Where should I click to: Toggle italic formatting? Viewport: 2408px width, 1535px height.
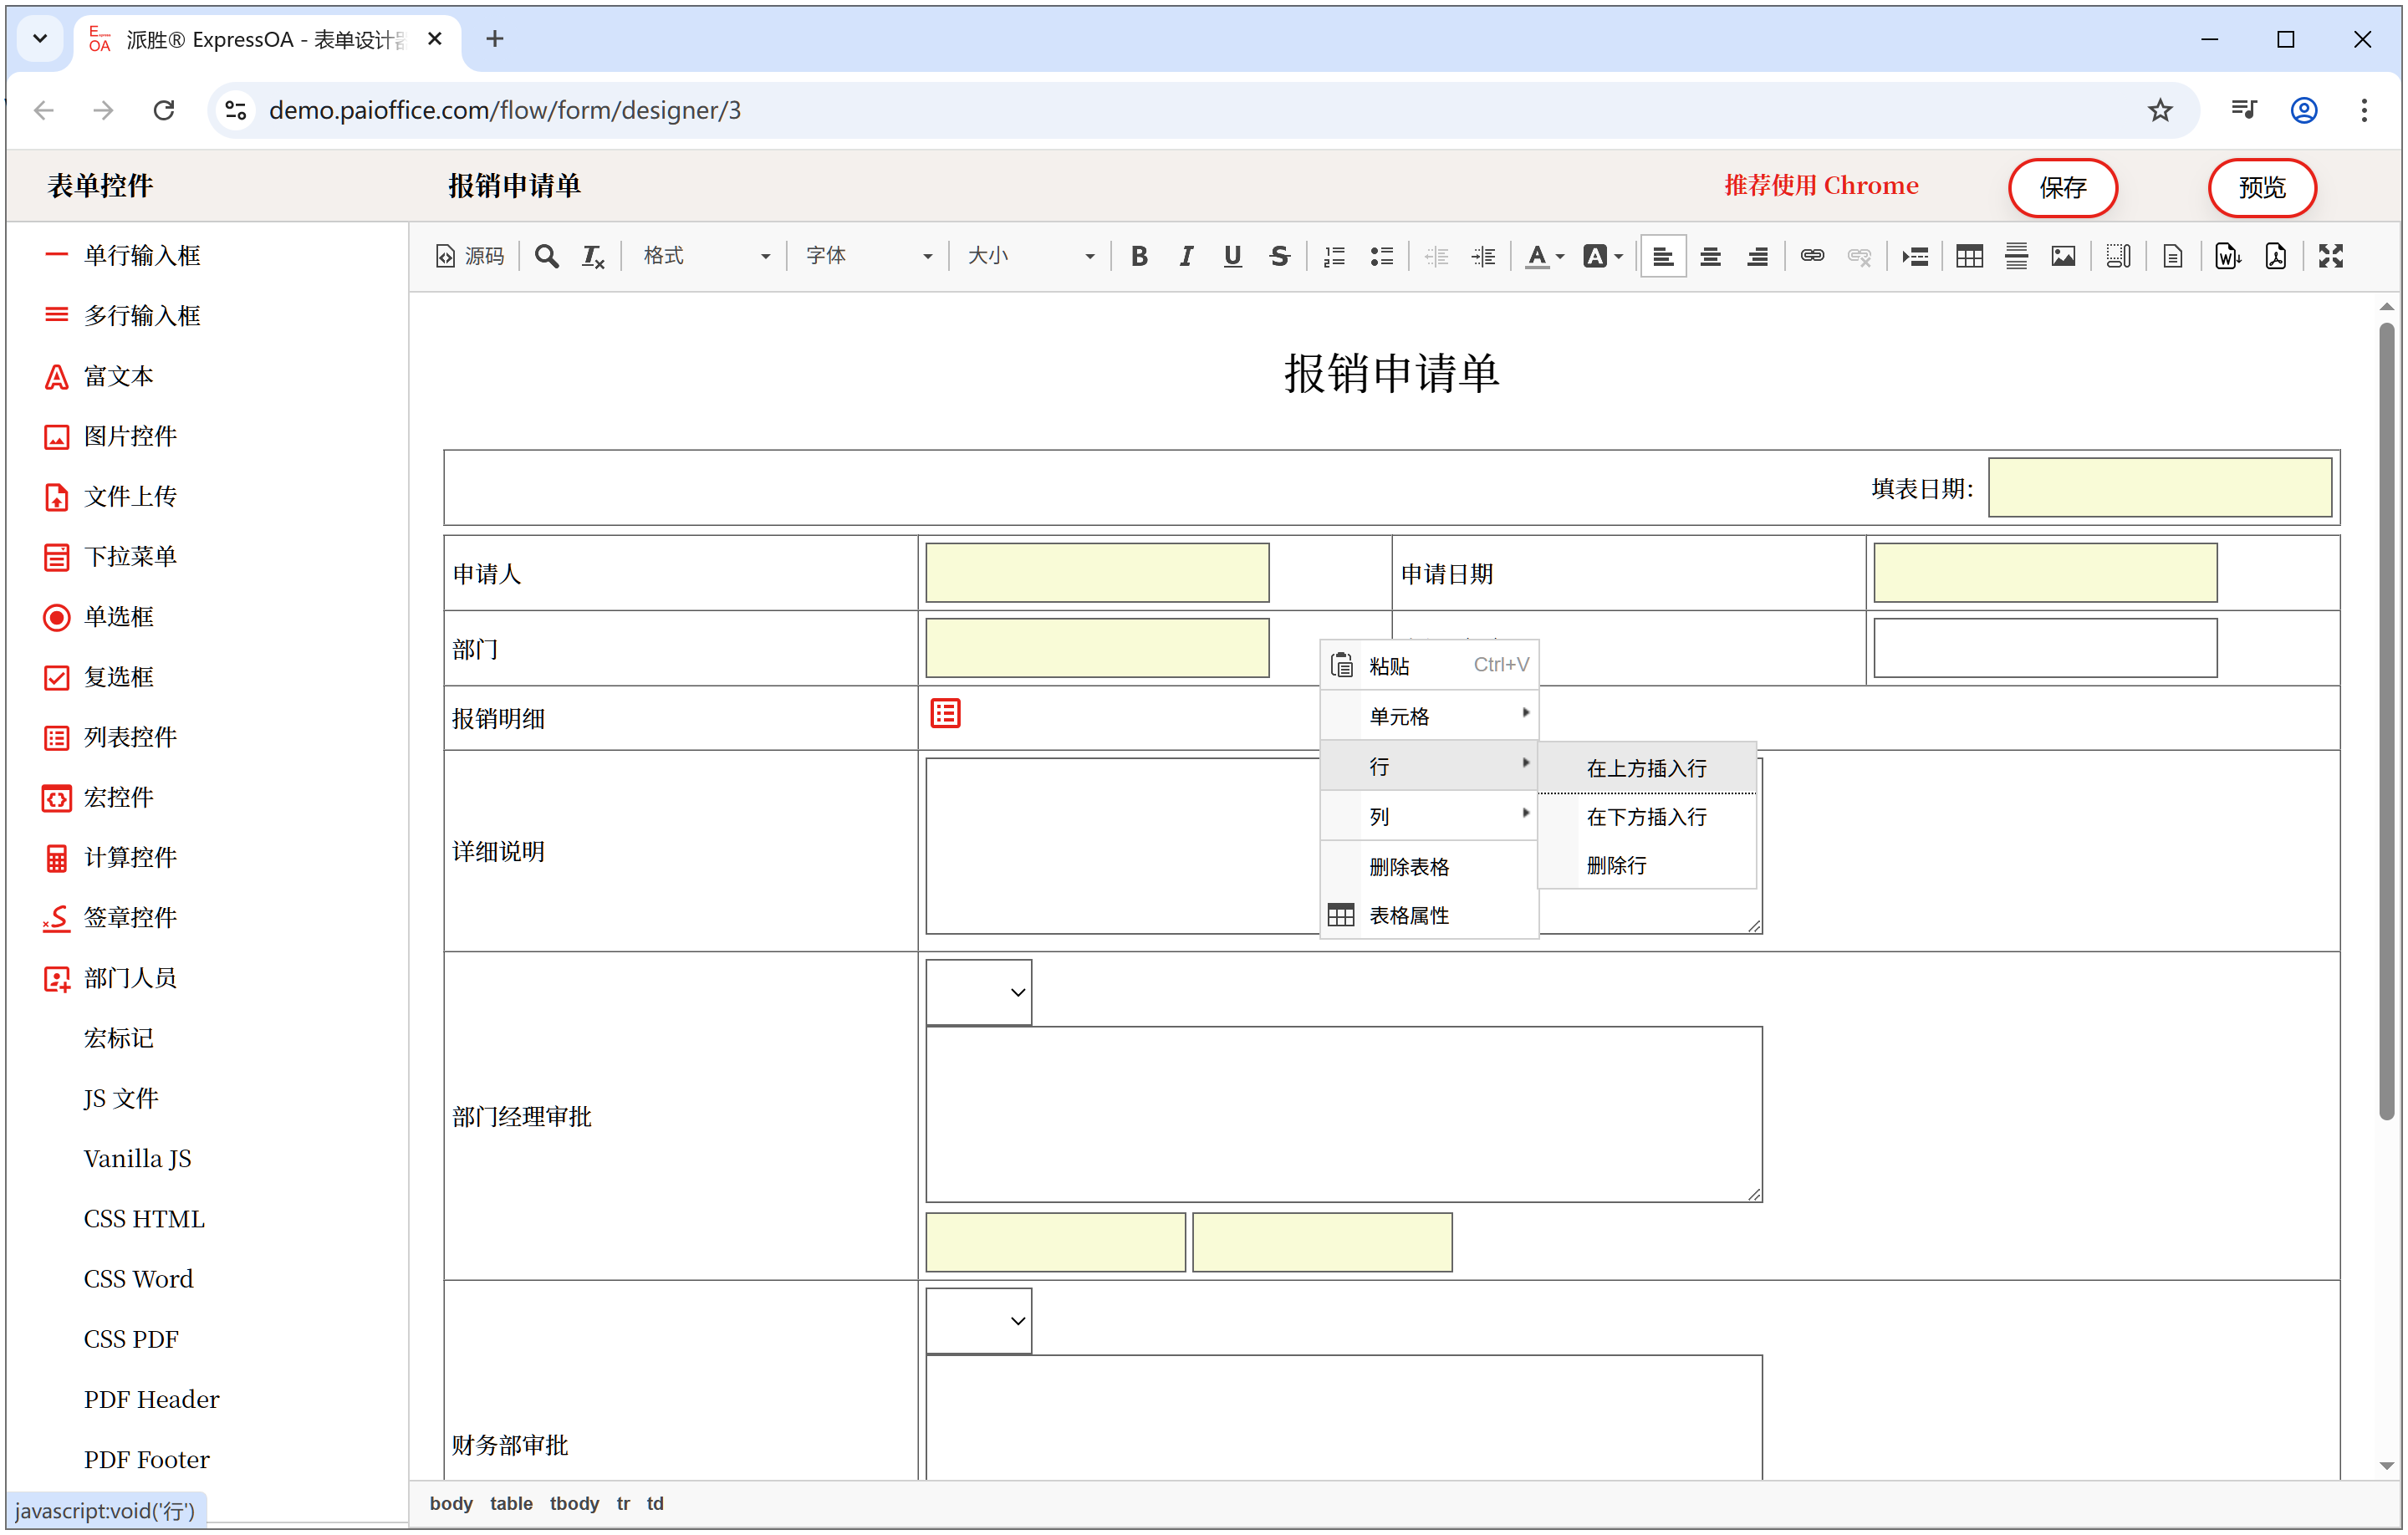(x=1186, y=257)
